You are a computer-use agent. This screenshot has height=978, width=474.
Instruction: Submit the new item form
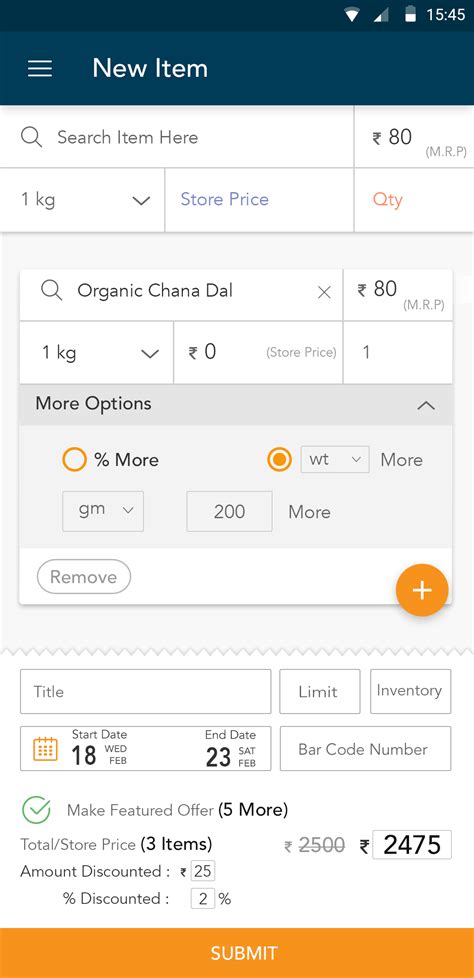tap(237, 953)
